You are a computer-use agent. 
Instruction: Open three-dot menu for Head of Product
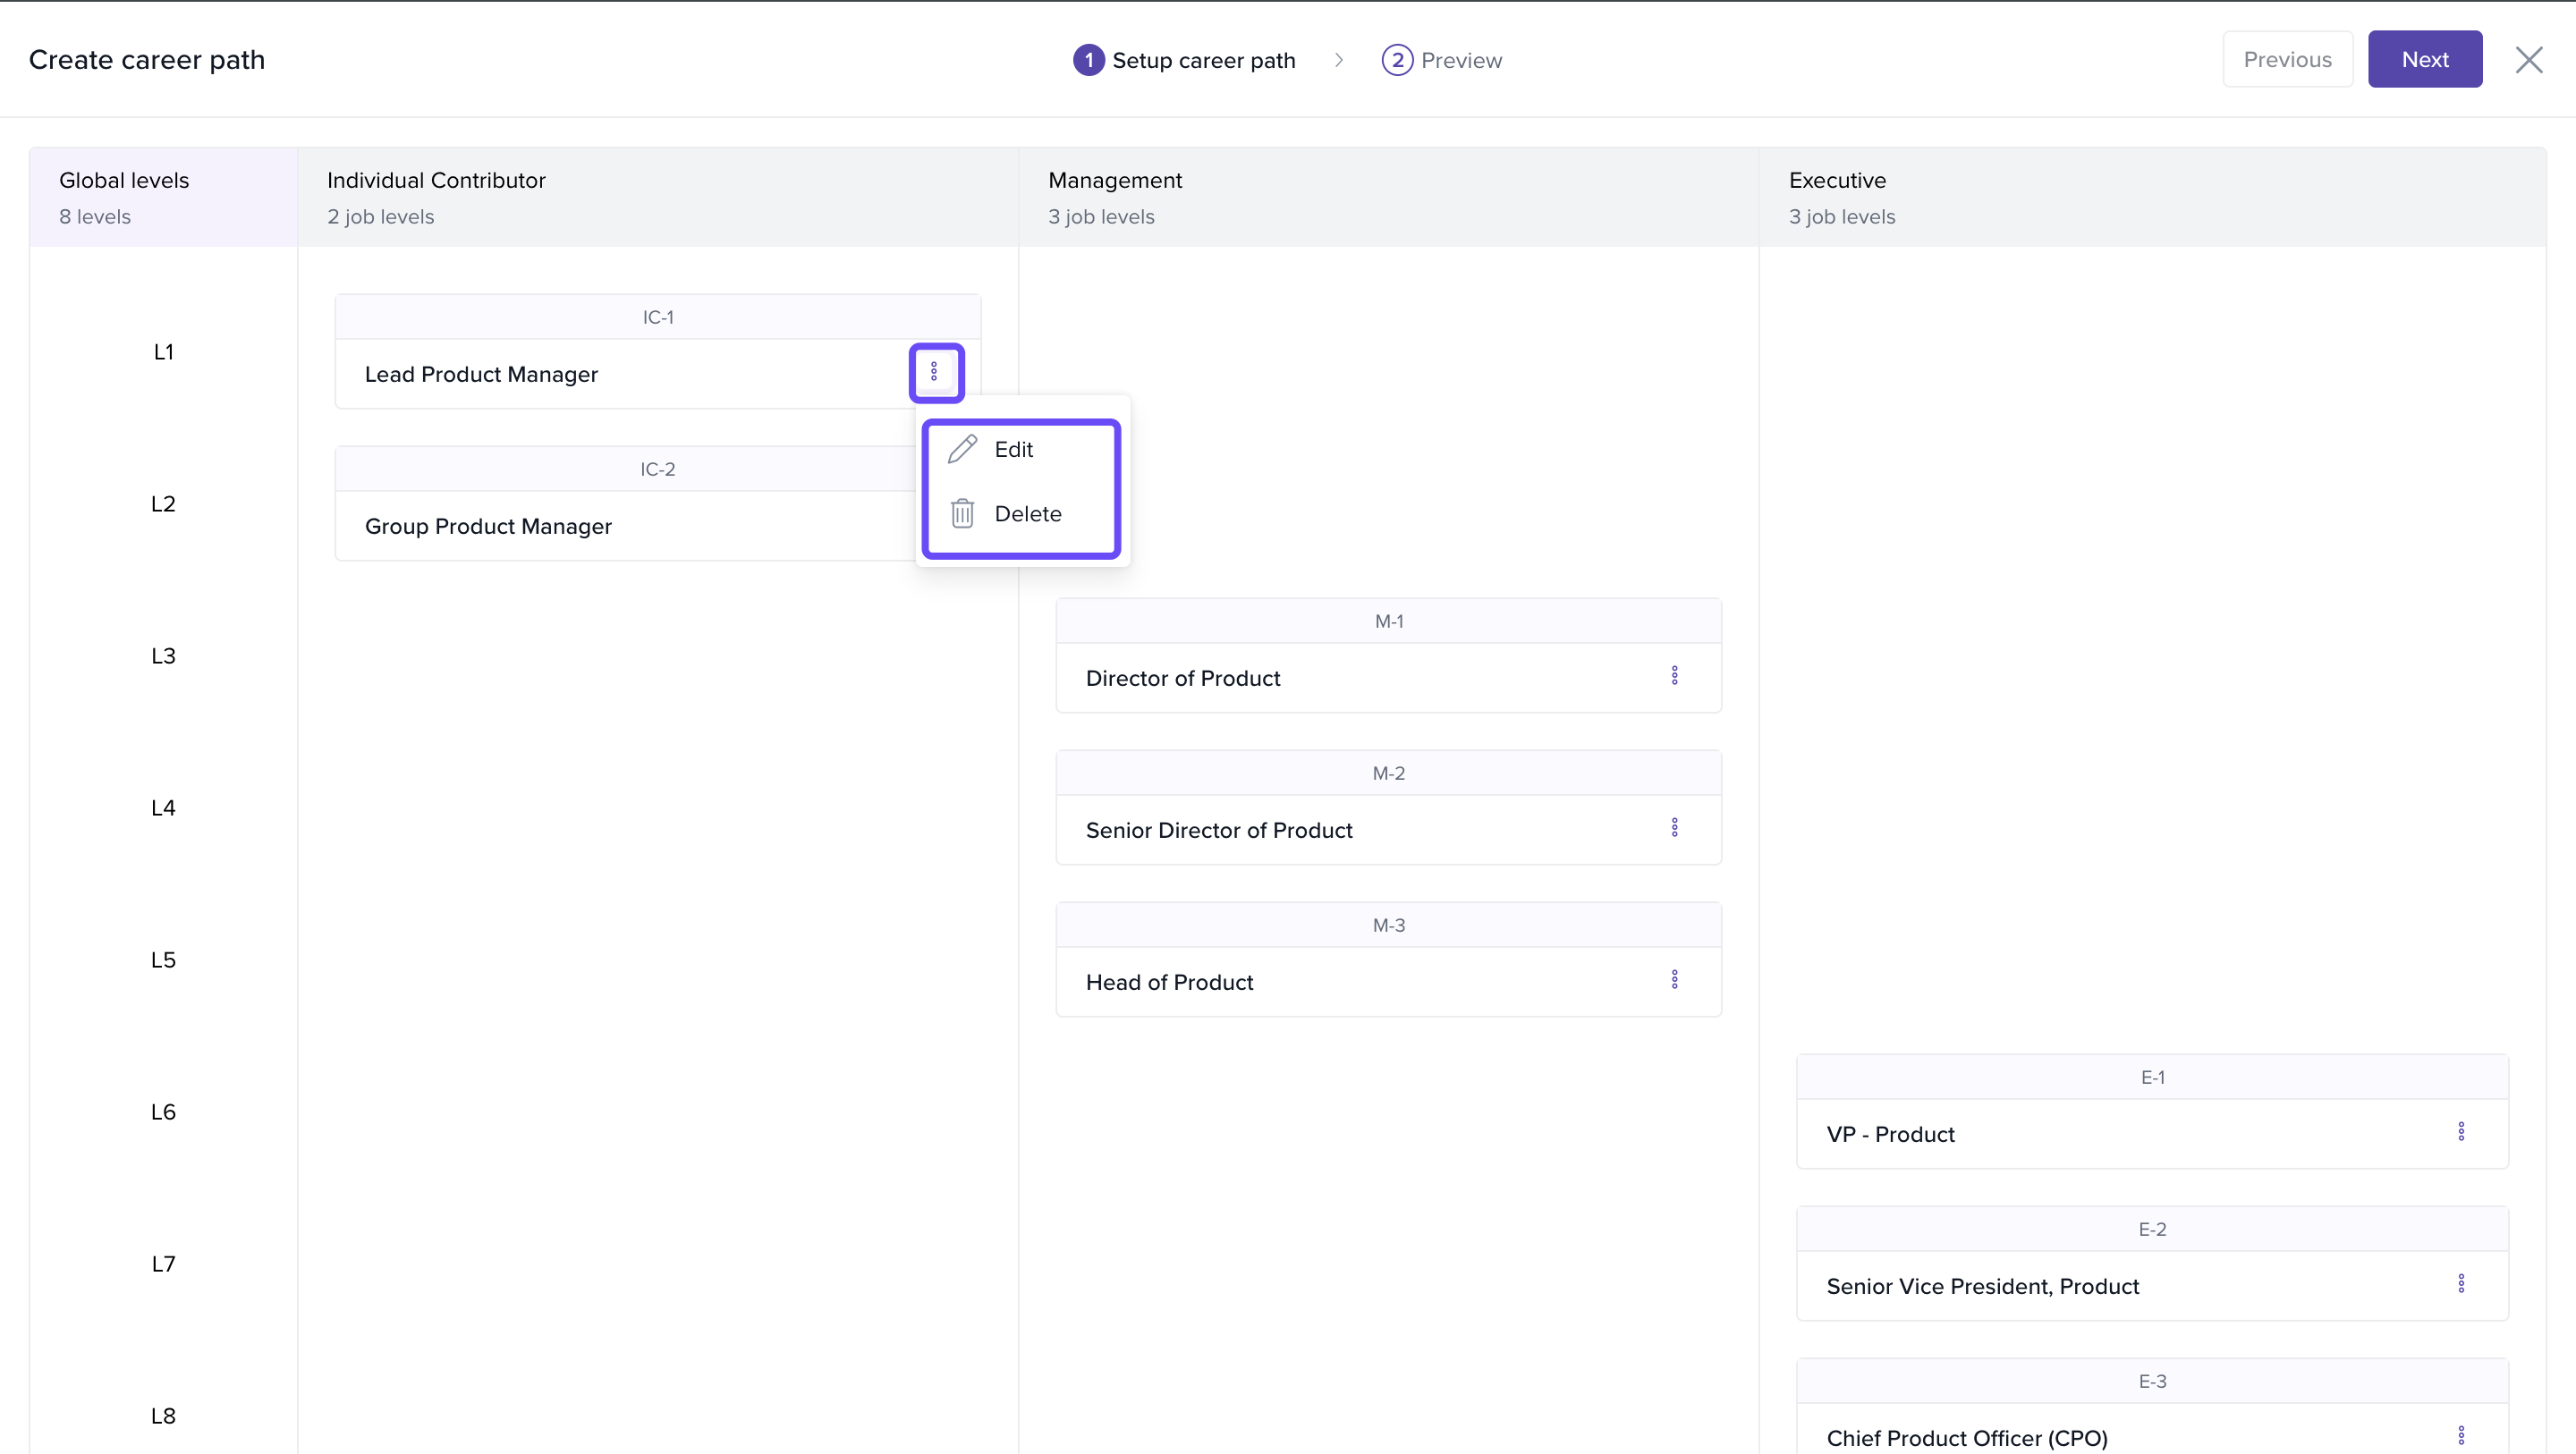[1674, 980]
